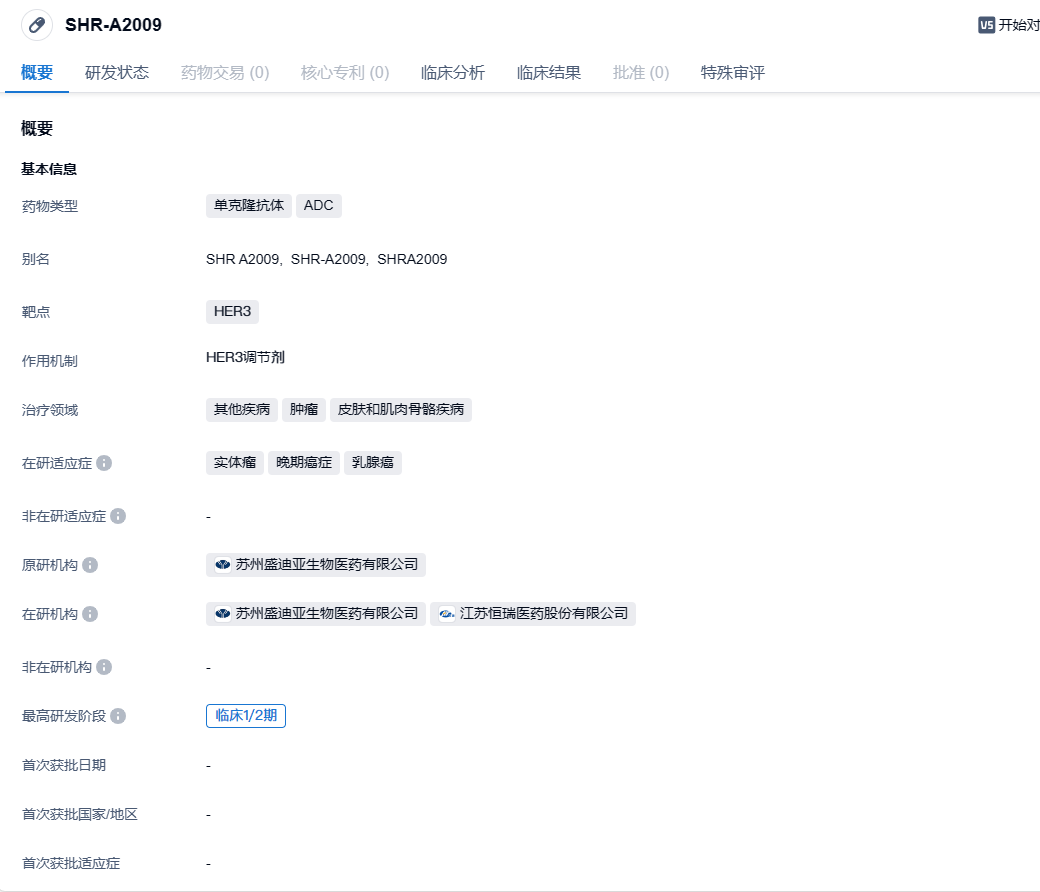Click the VS compare icon at top right
The image size is (1040, 892).
pos(986,25)
